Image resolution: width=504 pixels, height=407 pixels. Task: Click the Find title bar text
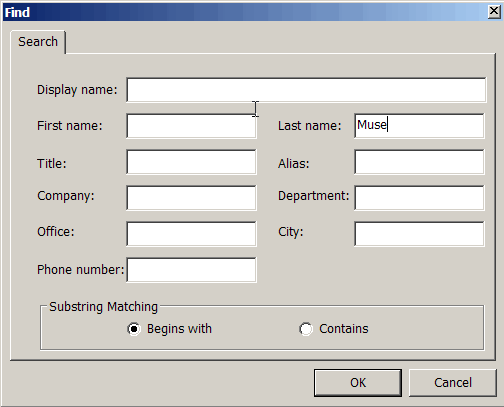pyautogui.click(x=17, y=13)
